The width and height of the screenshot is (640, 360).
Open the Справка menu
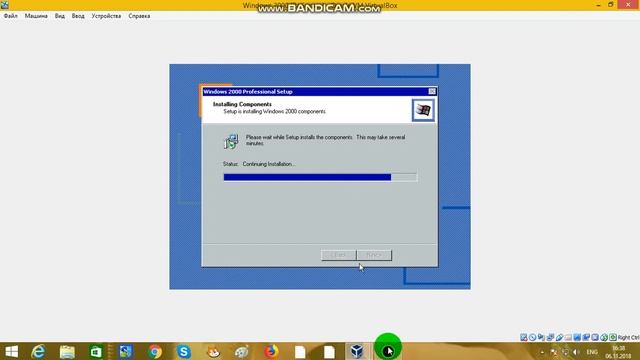coord(139,16)
